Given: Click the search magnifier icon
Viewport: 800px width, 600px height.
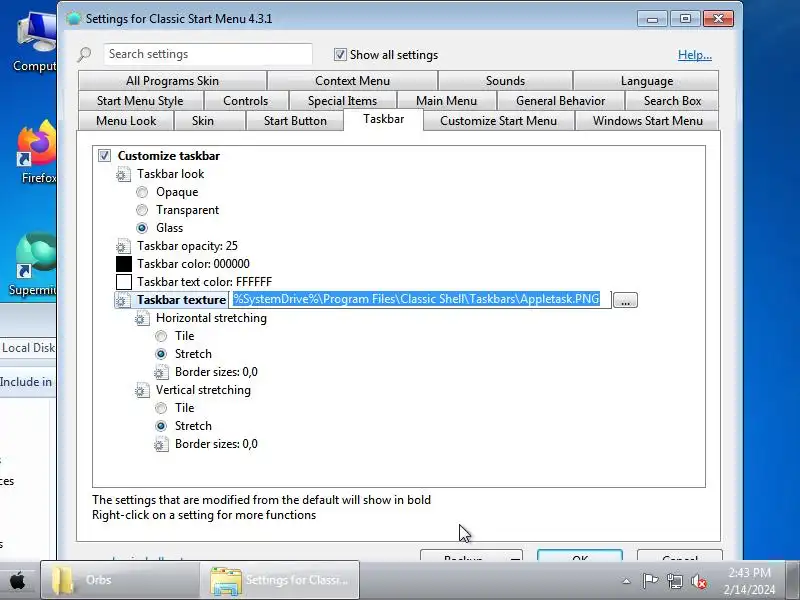Looking at the screenshot, I should click(x=84, y=54).
